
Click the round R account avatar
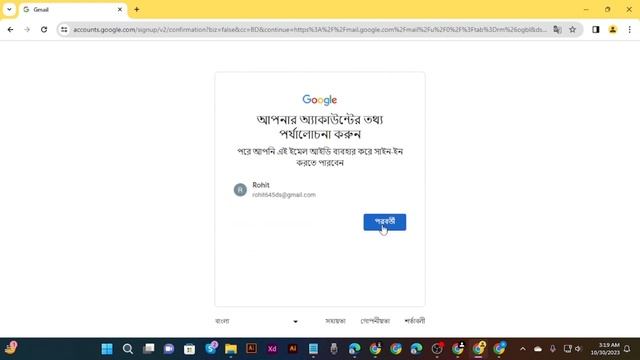[240, 190]
